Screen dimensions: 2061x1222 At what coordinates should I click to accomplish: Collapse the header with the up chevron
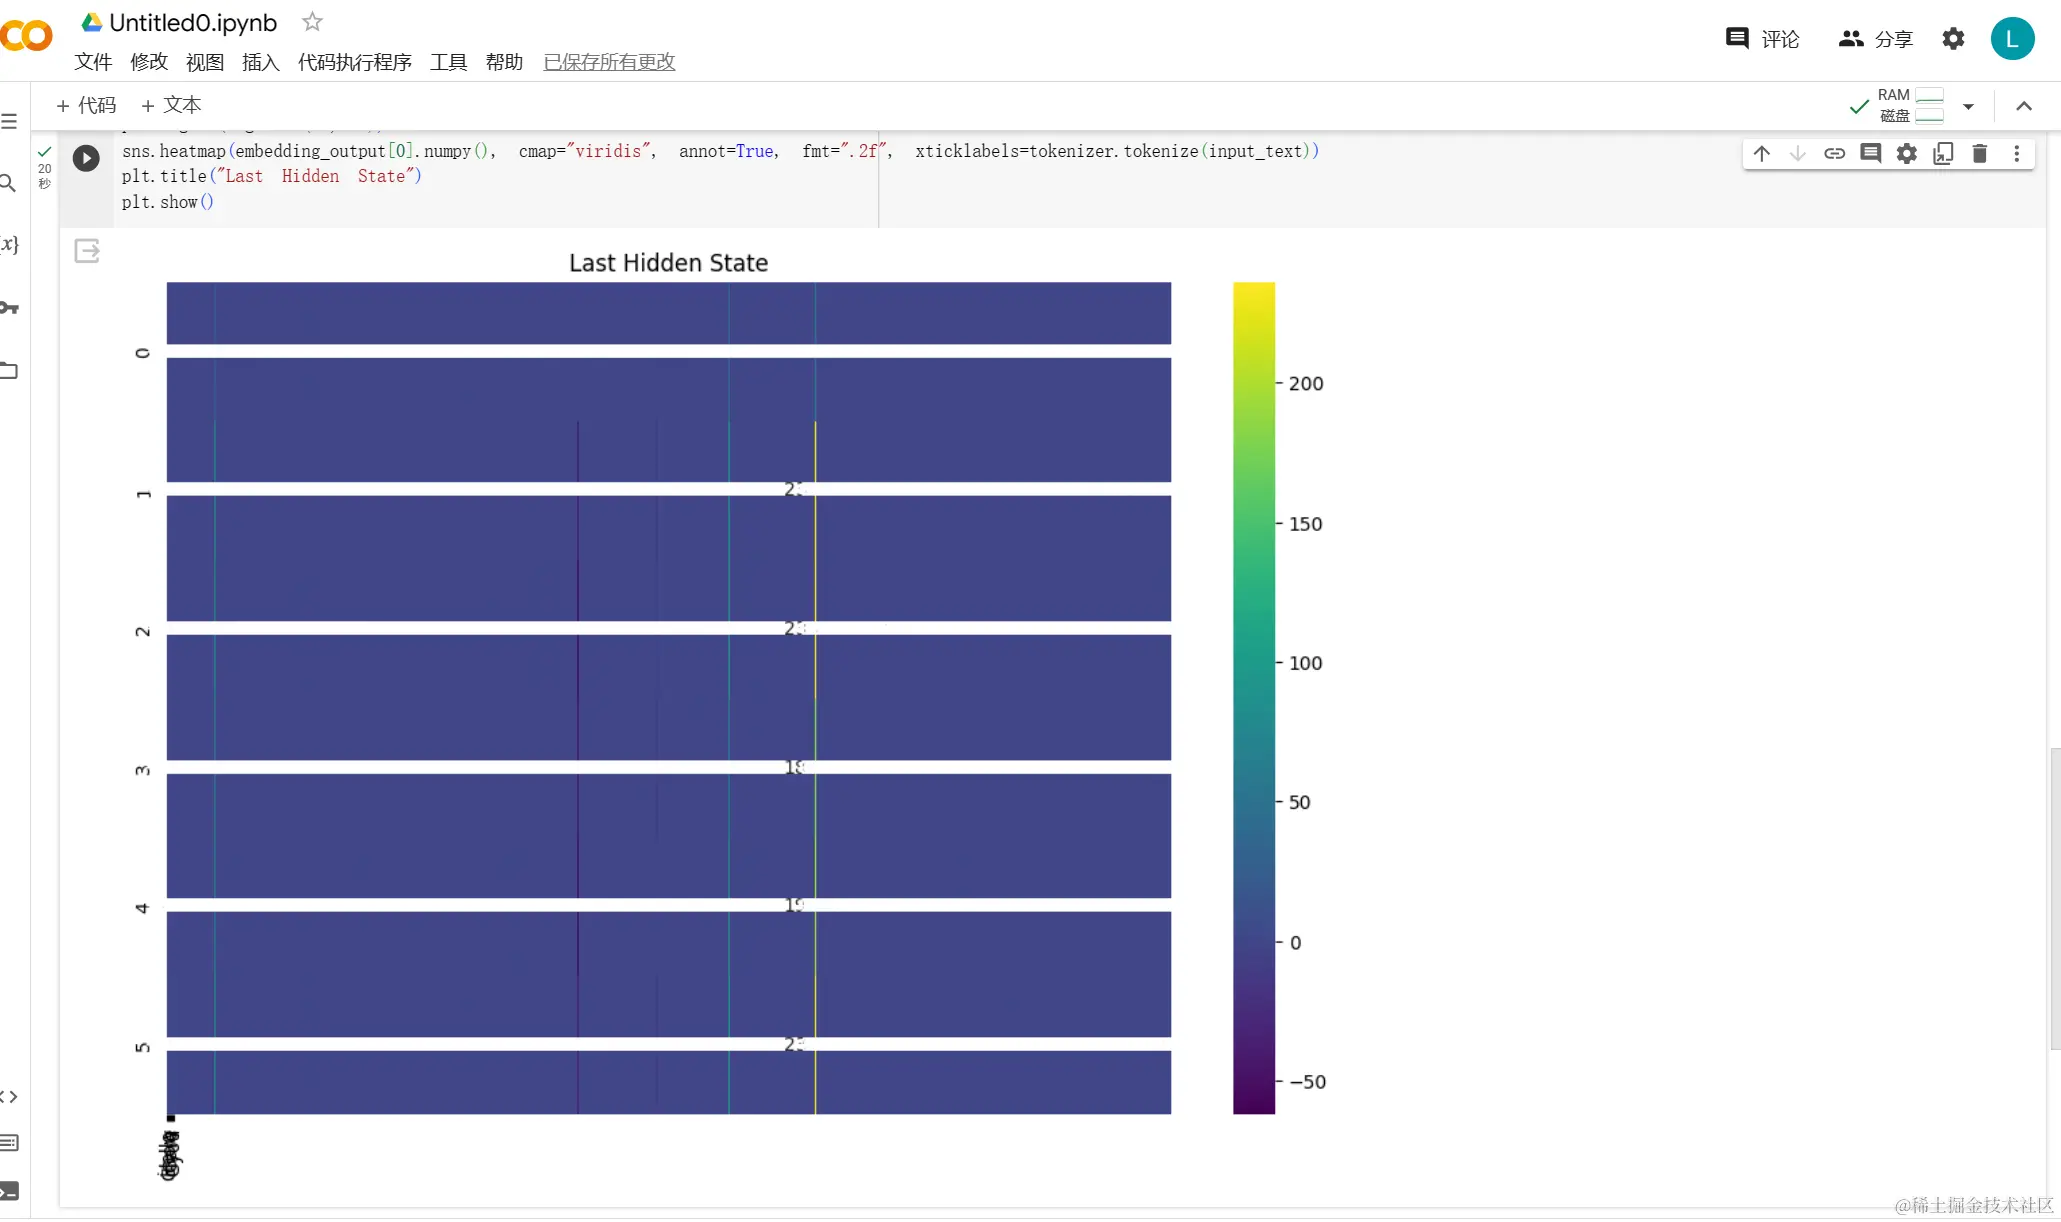tap(2024, 106)
